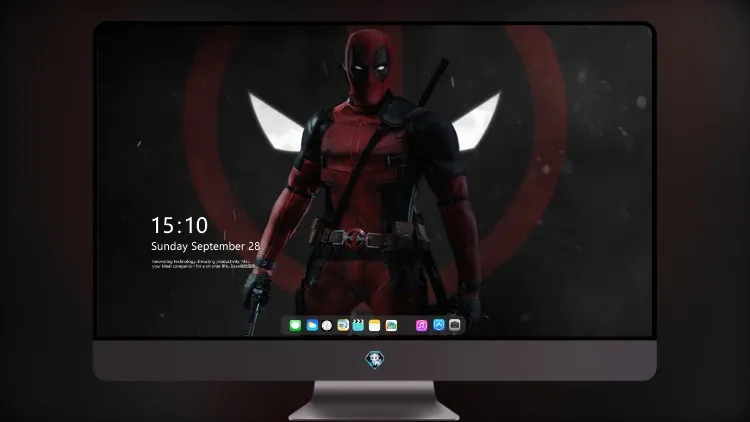Image resolution: width=750 pixels, height=422 pixels.
Task: Click the right white eye shape
Action: pyautogui.click(x=476, y=122)
